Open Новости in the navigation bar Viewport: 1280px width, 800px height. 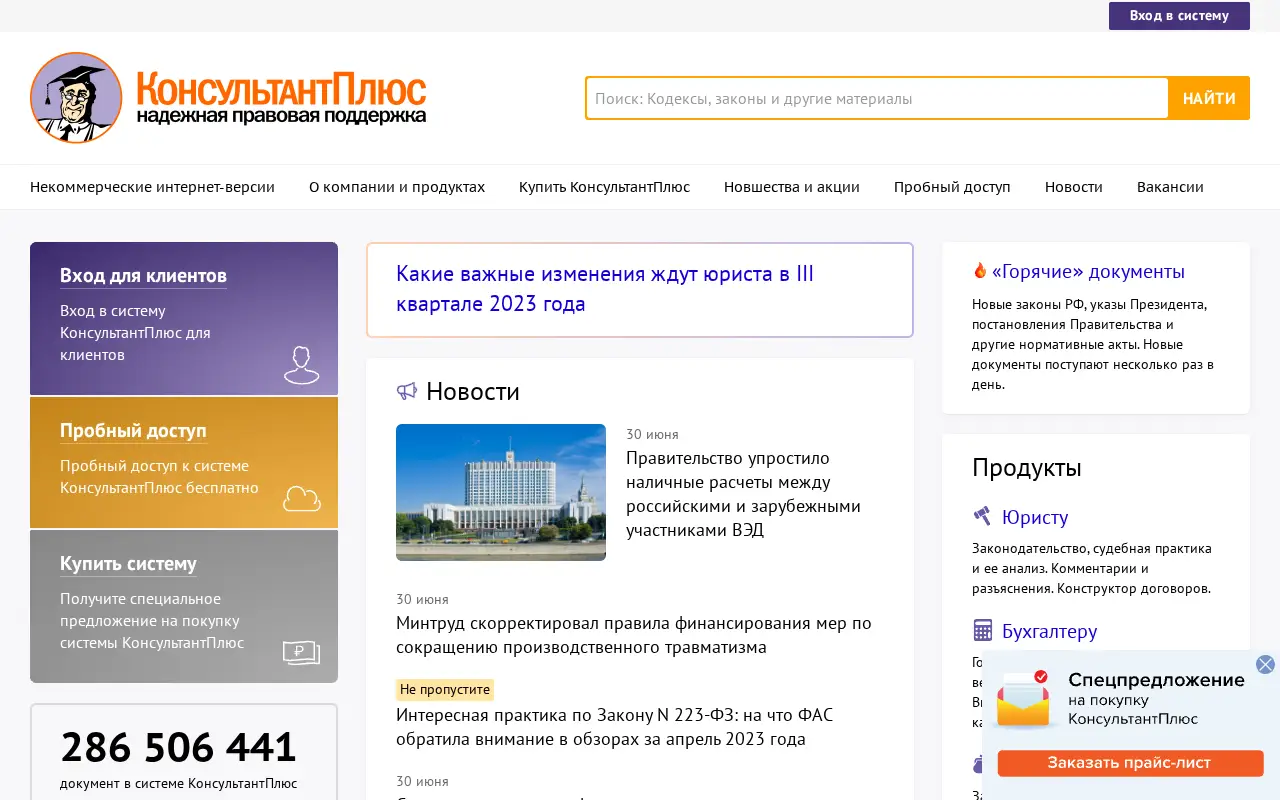[1074, 187]
